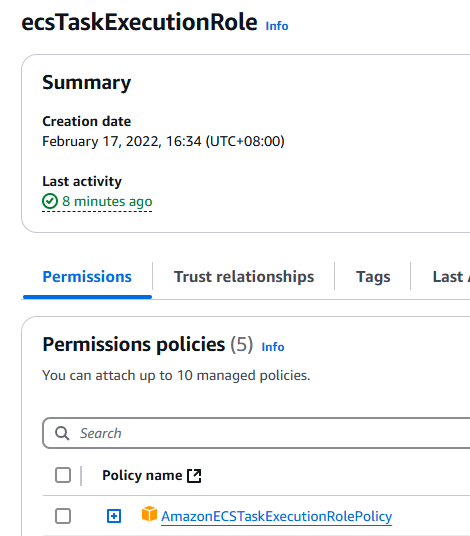Screen dimensions: 470x536
Task: Click the Policy name column header
Action: point(142,475)
